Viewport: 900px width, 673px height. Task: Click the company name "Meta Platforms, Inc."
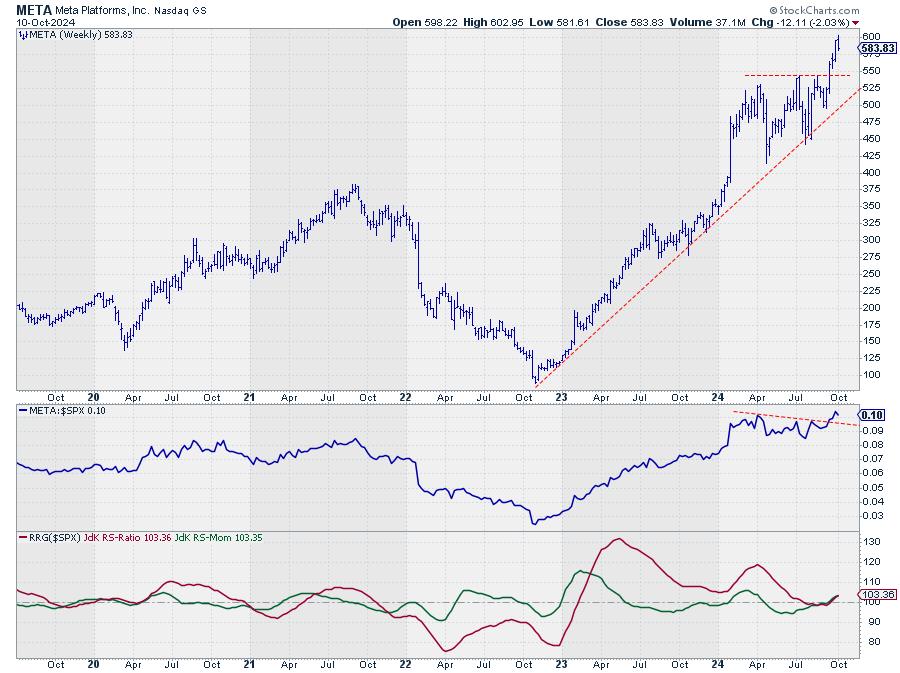pos(102,10)
